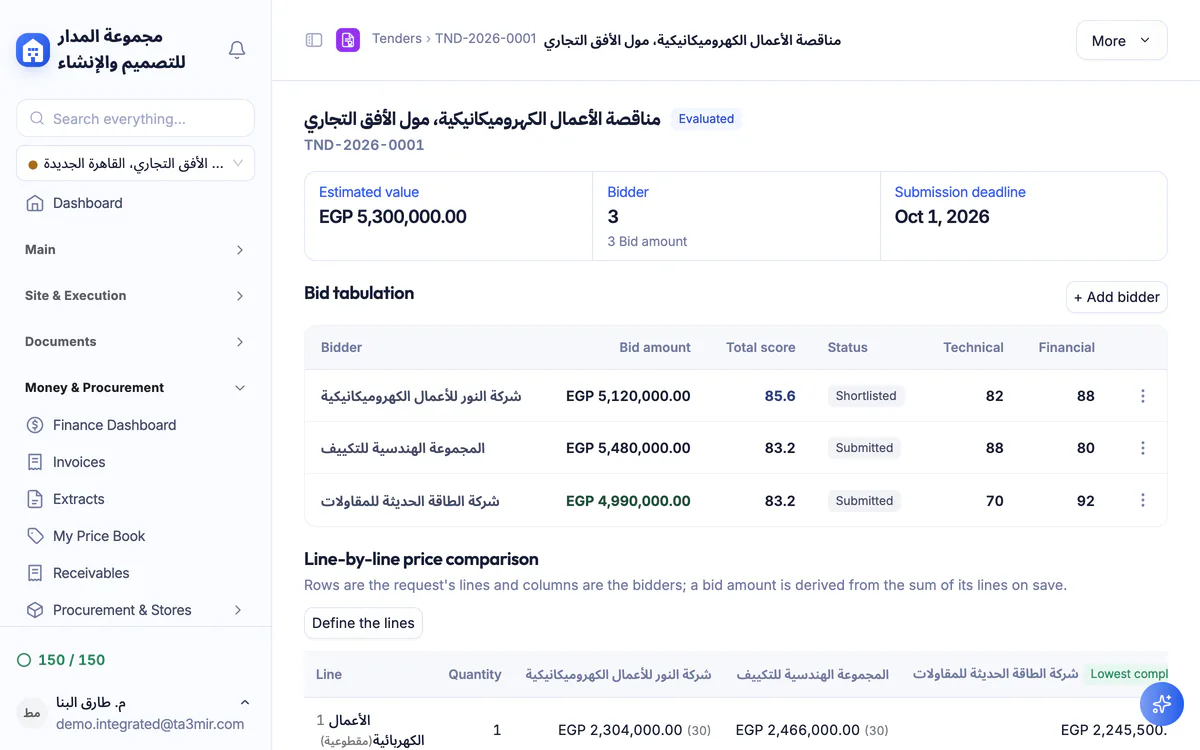1200x750 pixels.
Task: Click line price EGP 2,304,000.00
Action: 620,730
